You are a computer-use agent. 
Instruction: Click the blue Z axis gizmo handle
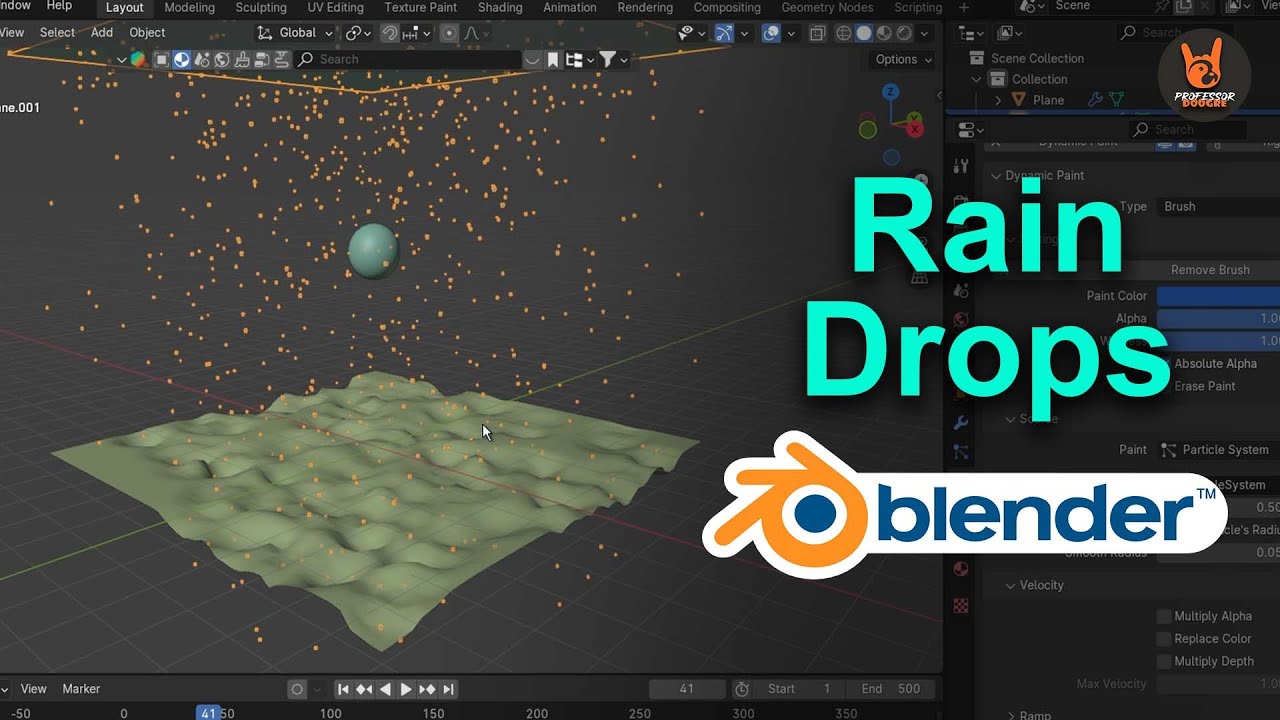(890, 92)
